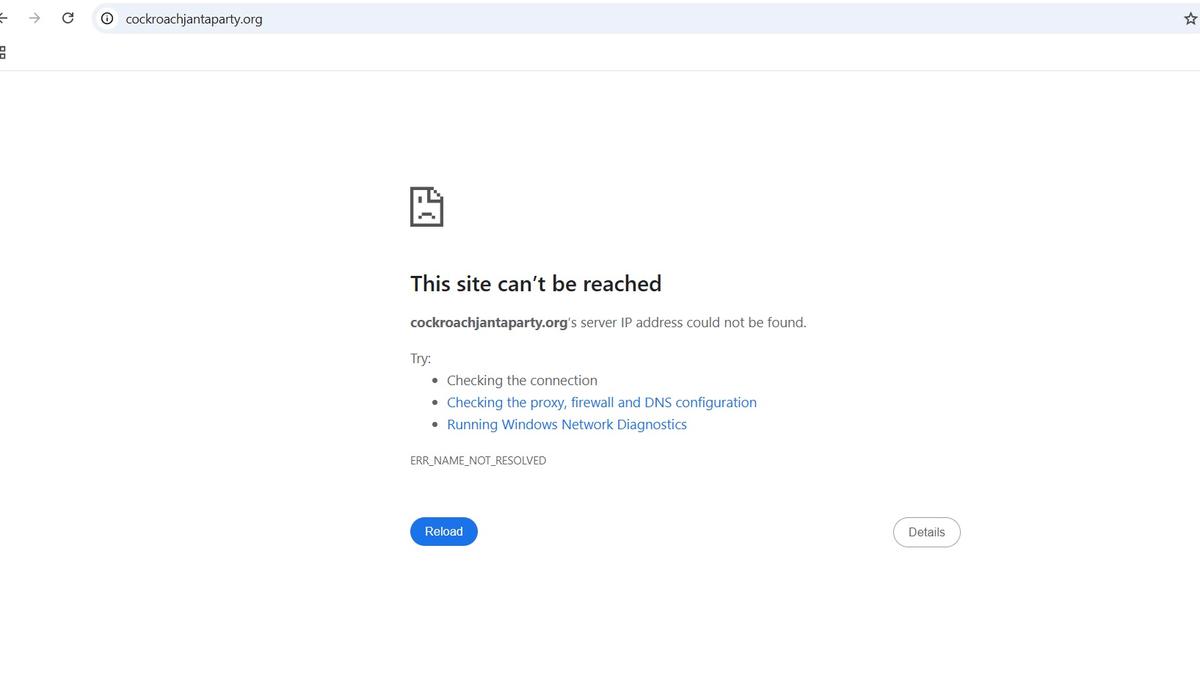1200x675 pixels.
Task: Click the blue Reload button
Action: tap(444, 532)
